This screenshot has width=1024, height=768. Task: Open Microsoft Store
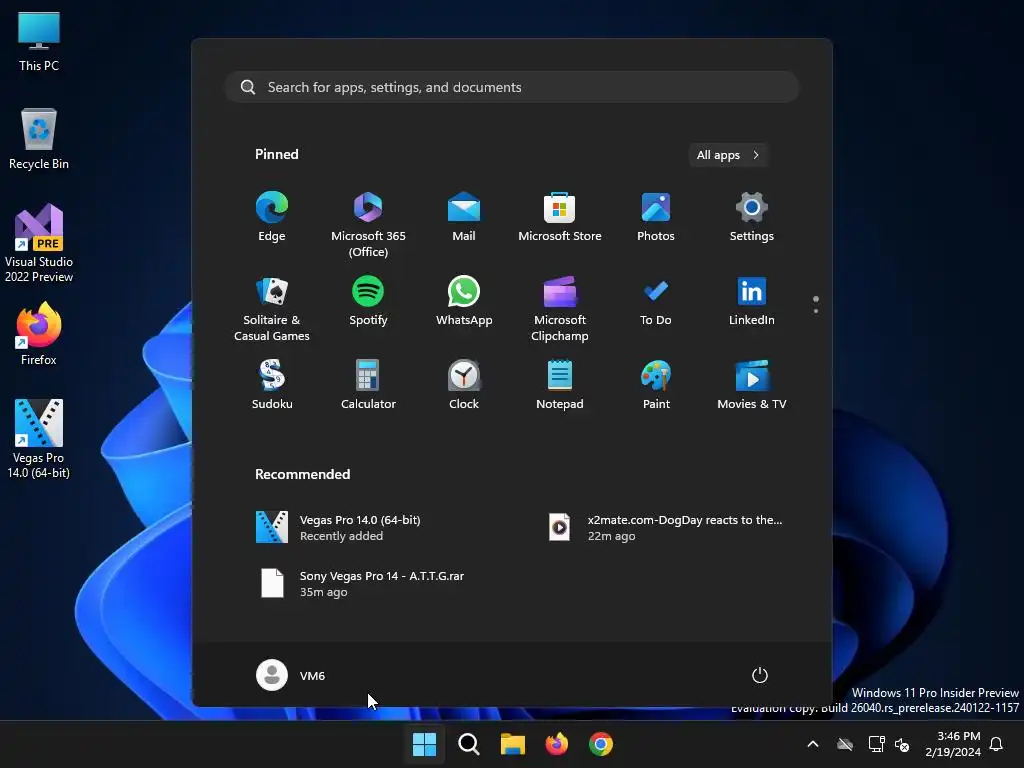click(560, 217)
